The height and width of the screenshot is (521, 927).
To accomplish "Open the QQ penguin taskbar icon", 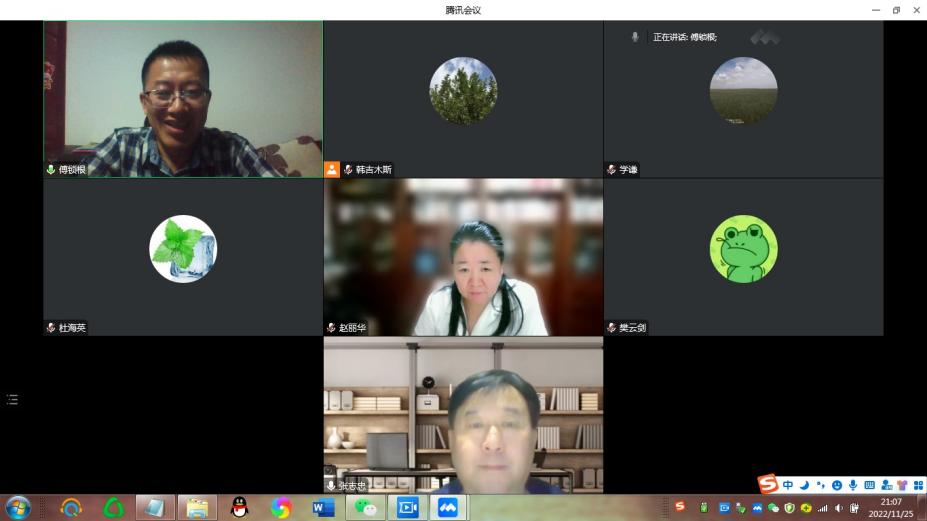I will [239, 507].
